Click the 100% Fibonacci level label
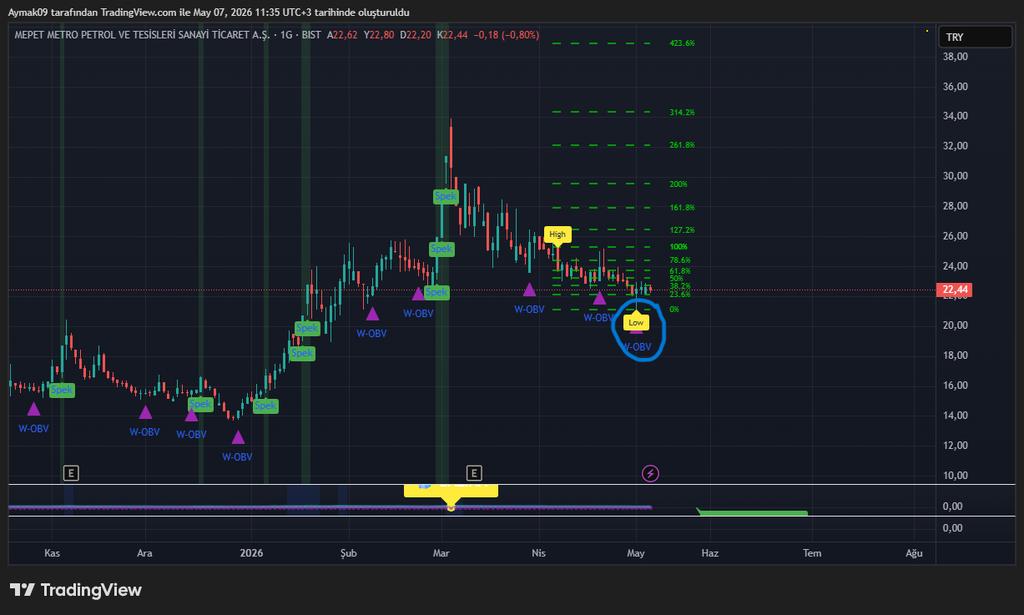 pyautogui.click(x=678, y=247)
